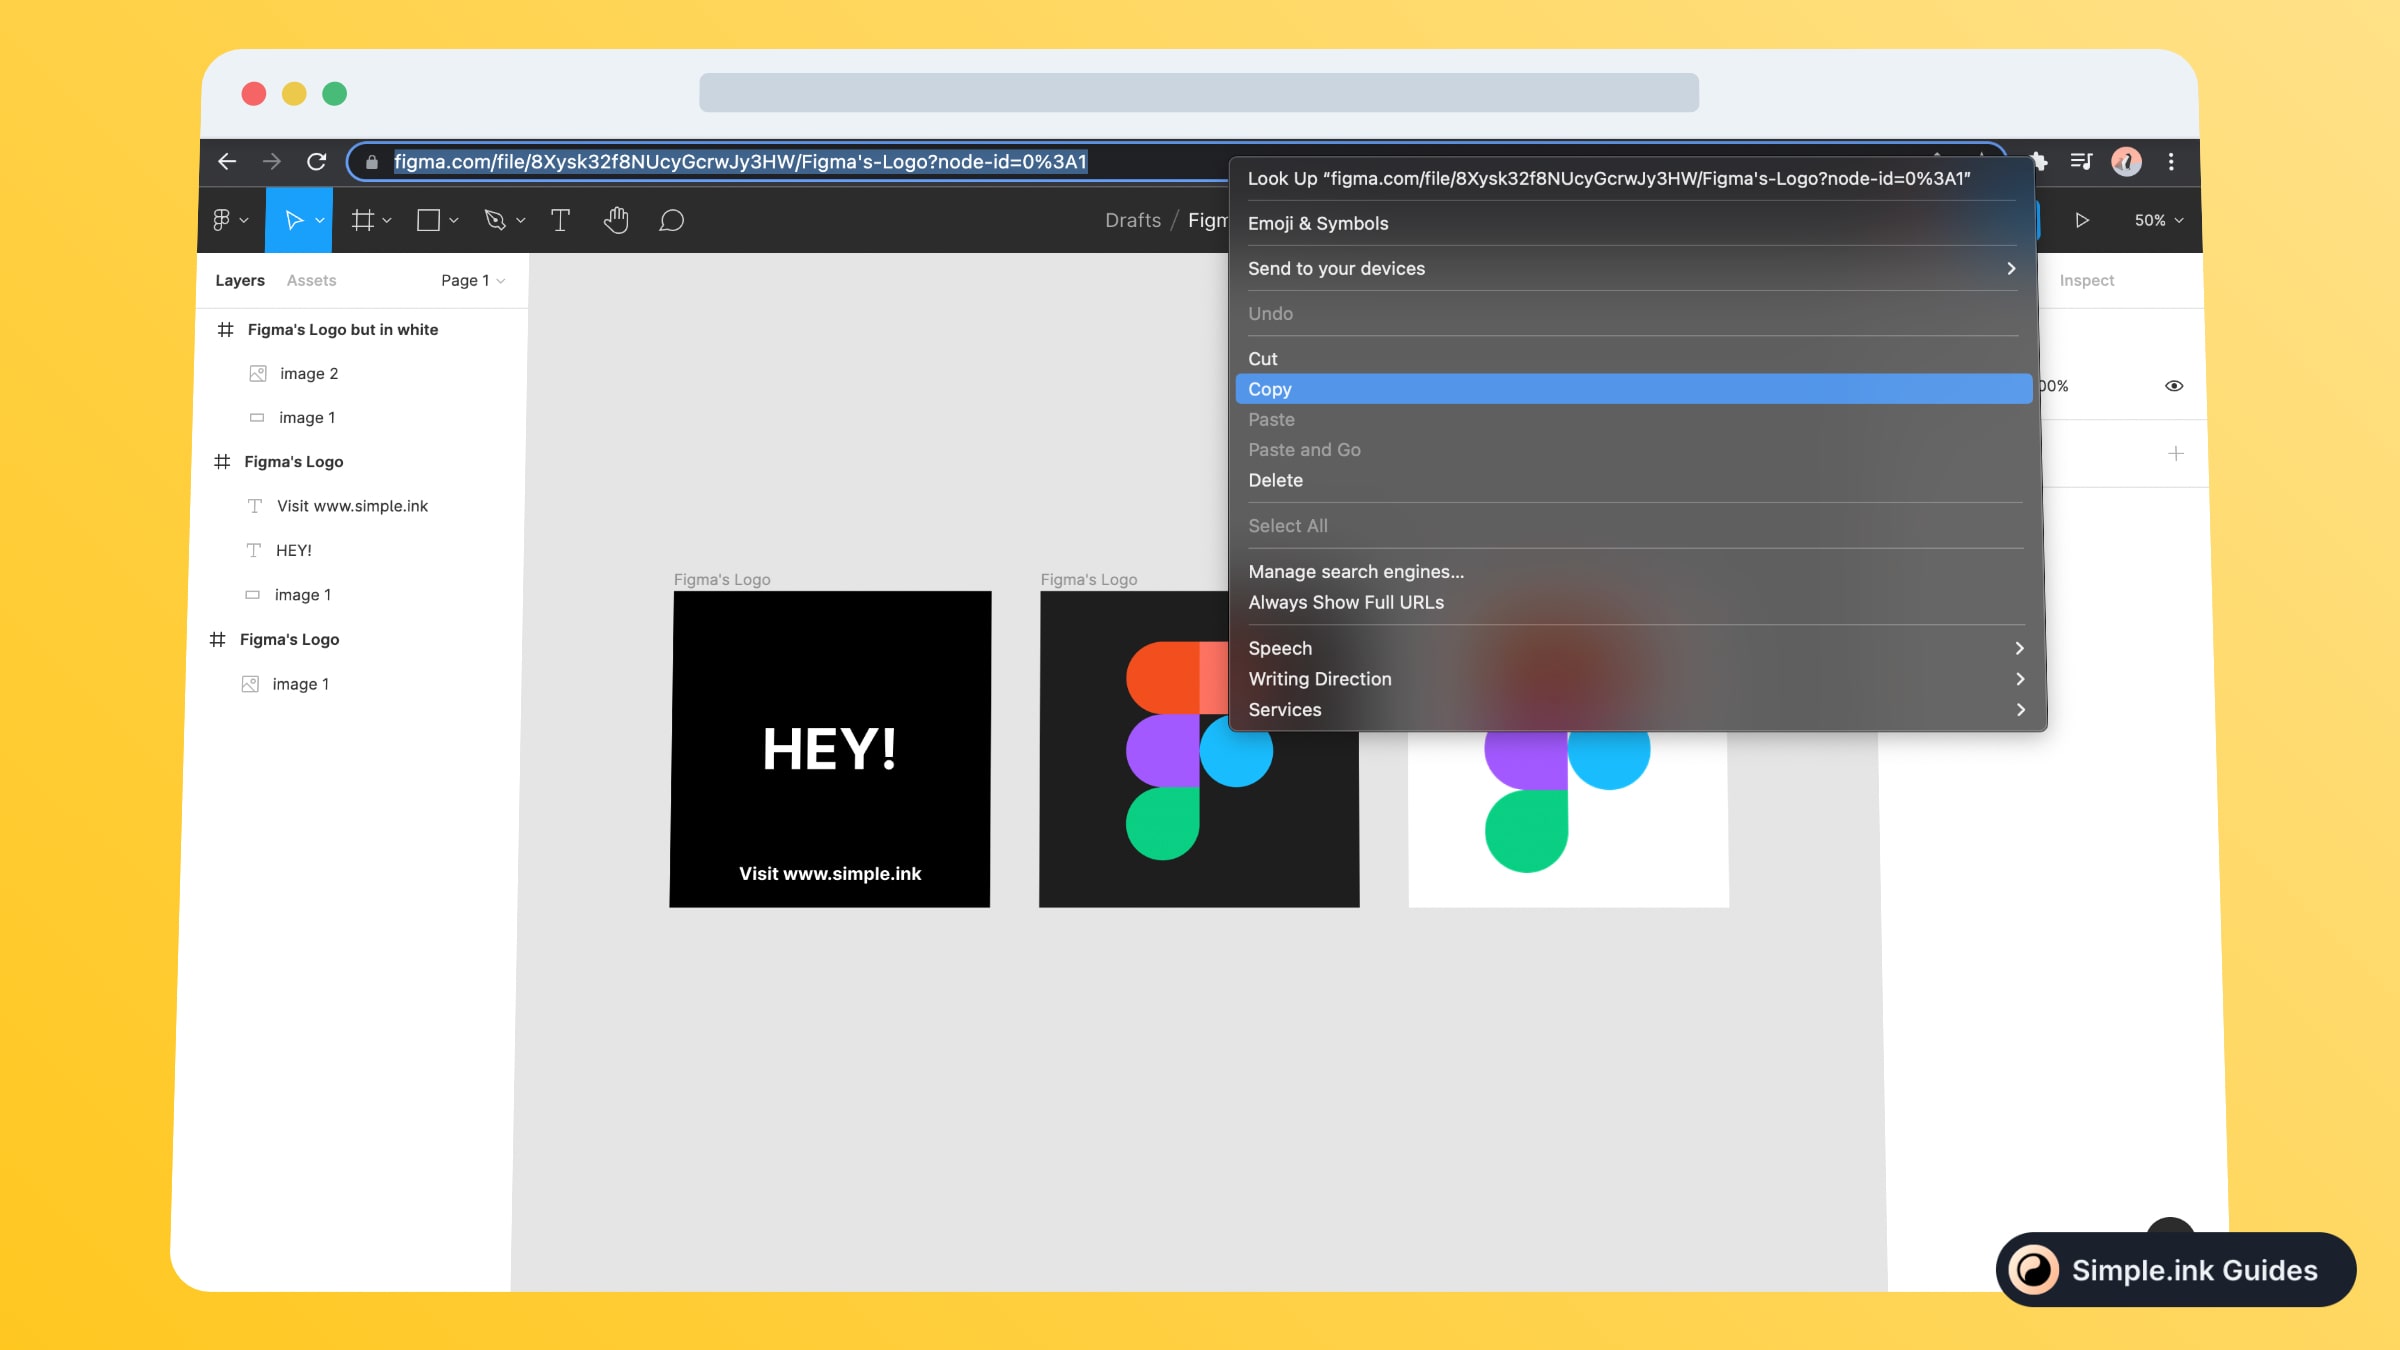Select the 'Visit www.simple.ink' text layer

pyautogui.click(x=352, y=506)
